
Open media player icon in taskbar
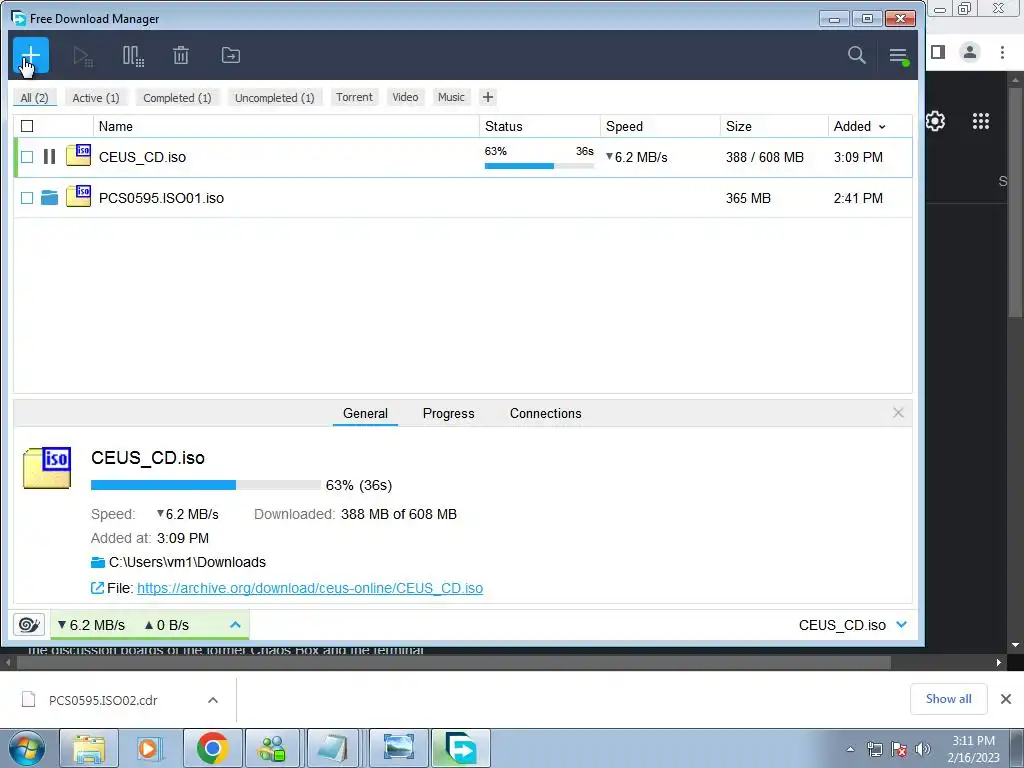tap(150, 748)
